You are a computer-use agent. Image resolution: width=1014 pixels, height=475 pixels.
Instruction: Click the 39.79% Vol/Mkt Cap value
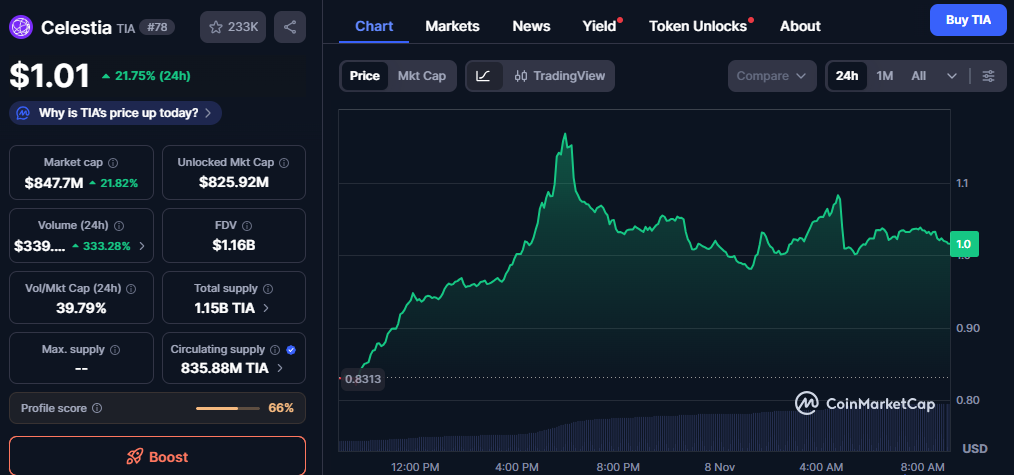pos(81,308)
